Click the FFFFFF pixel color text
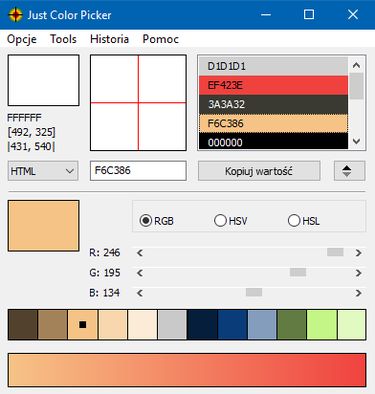This screenshot has height=394, width=375. coord(24,118)
